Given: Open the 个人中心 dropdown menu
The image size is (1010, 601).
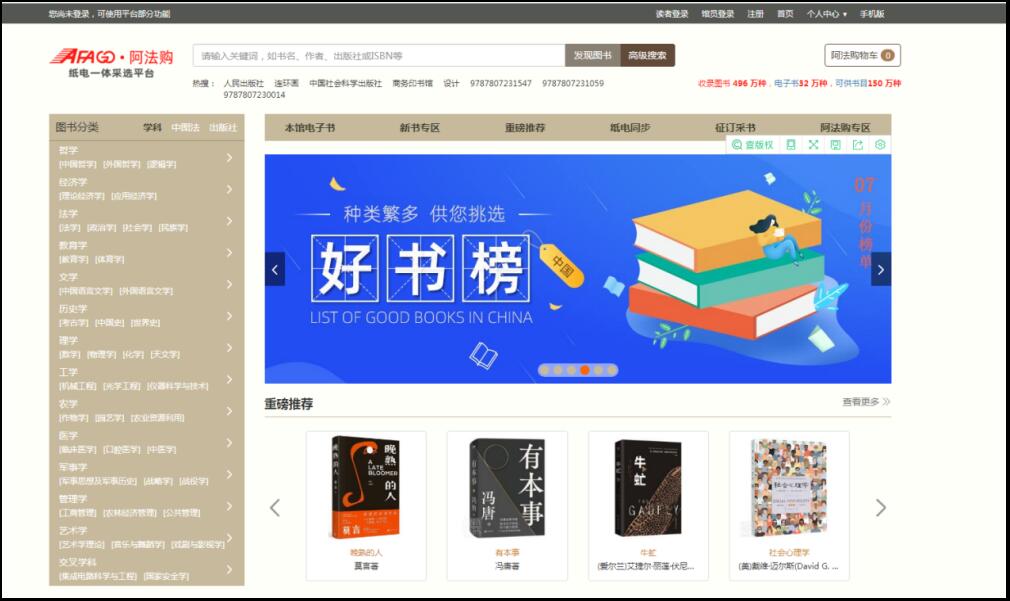Looking at the screenshot, I should [x=826, y=14].
